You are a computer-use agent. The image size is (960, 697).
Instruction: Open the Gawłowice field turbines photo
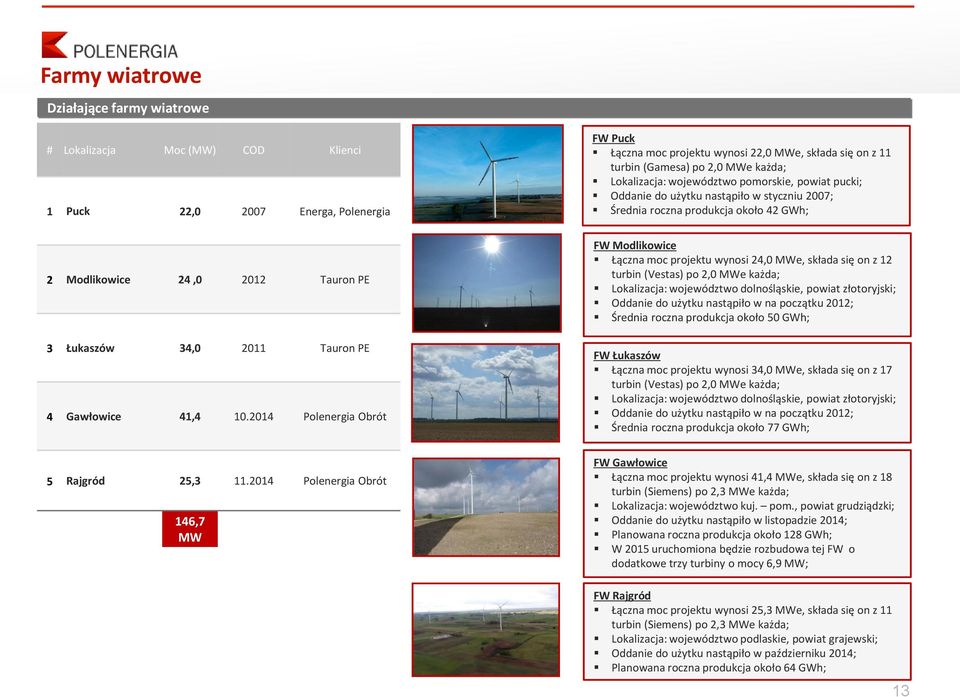click(x=486, y=507)
